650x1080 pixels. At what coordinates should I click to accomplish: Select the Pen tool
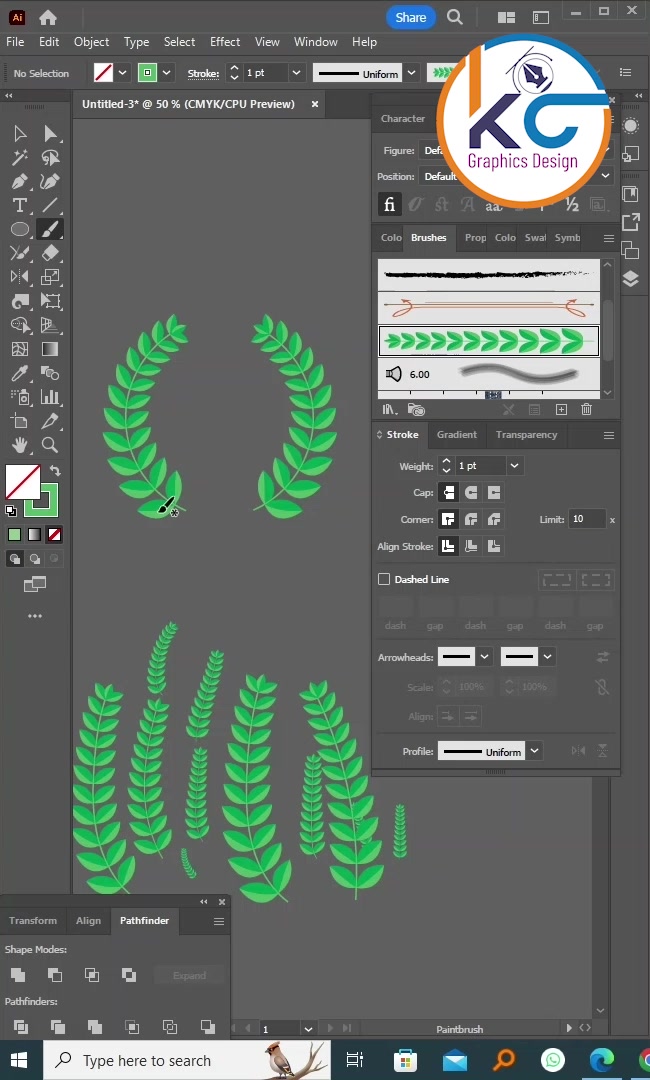tap(20, 182)
